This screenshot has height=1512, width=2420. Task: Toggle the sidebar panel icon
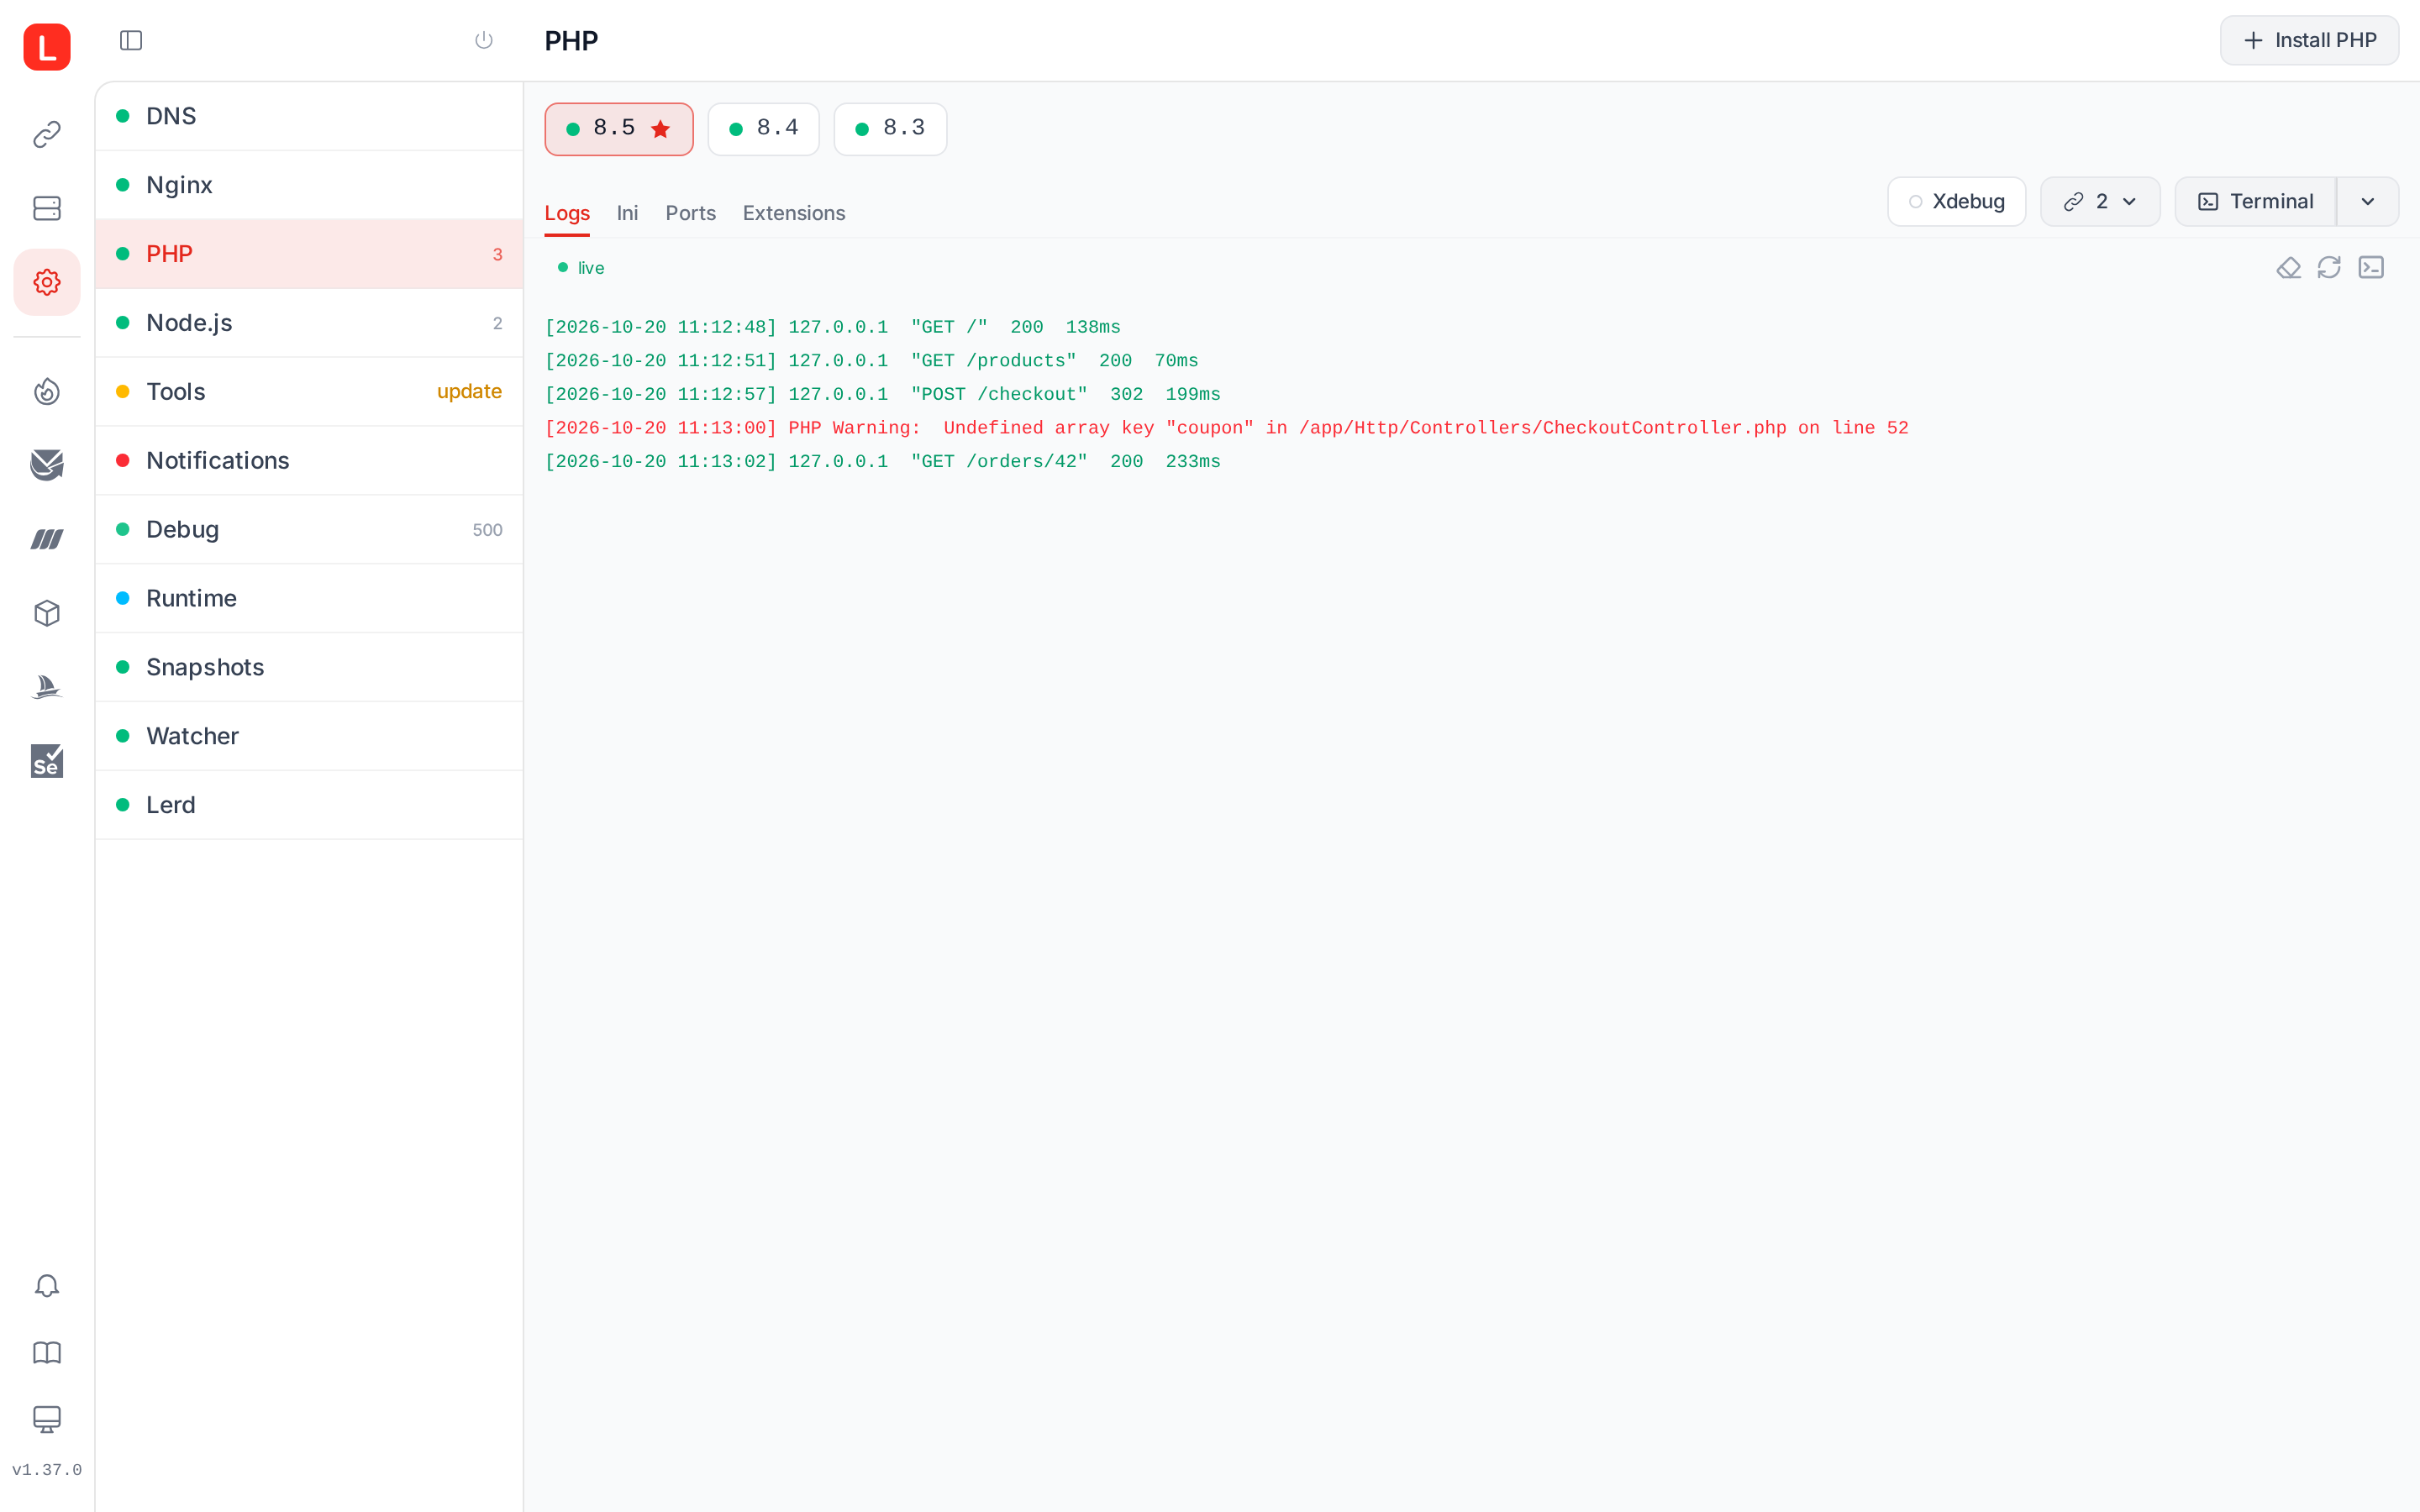click(131, 40)
